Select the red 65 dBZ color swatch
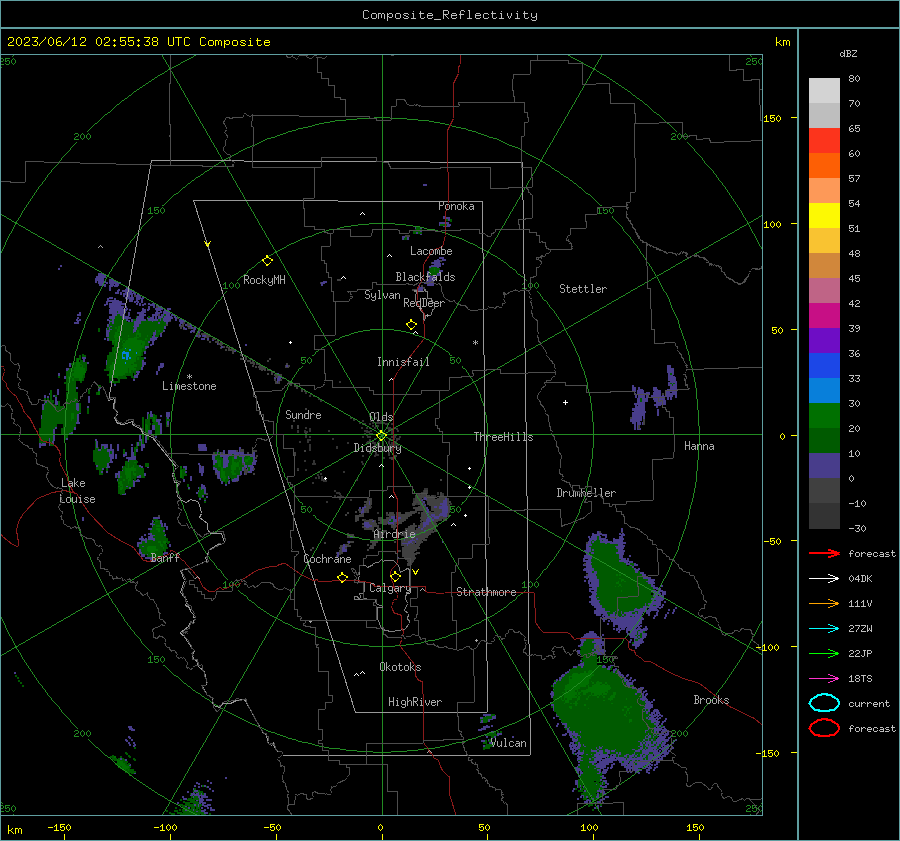This screenshot has width=900, height=841. (824, 140)
